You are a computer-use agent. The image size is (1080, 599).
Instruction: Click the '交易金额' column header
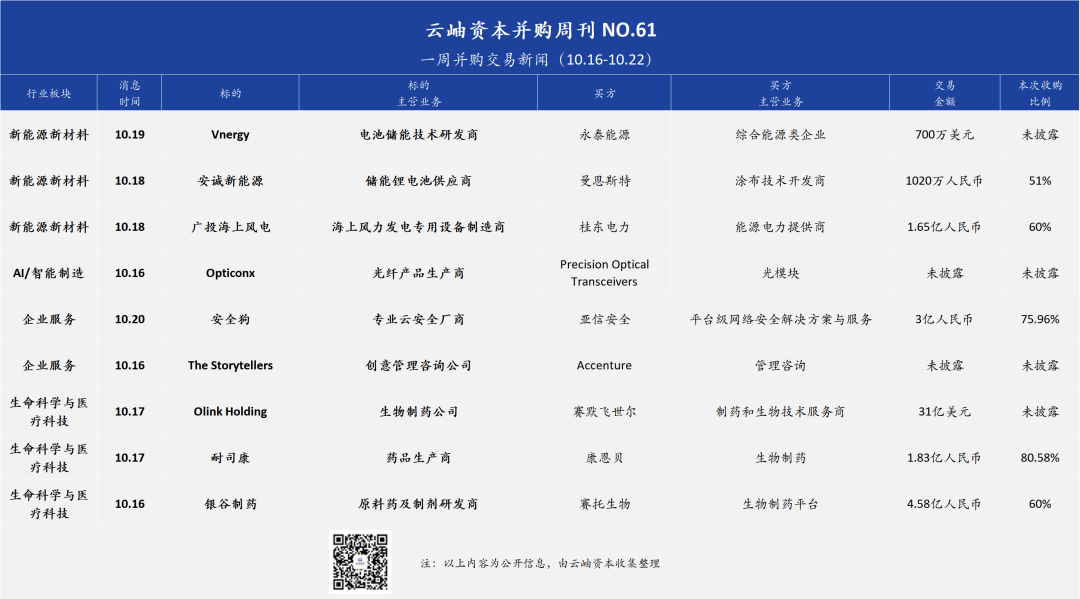click(944, 93)
